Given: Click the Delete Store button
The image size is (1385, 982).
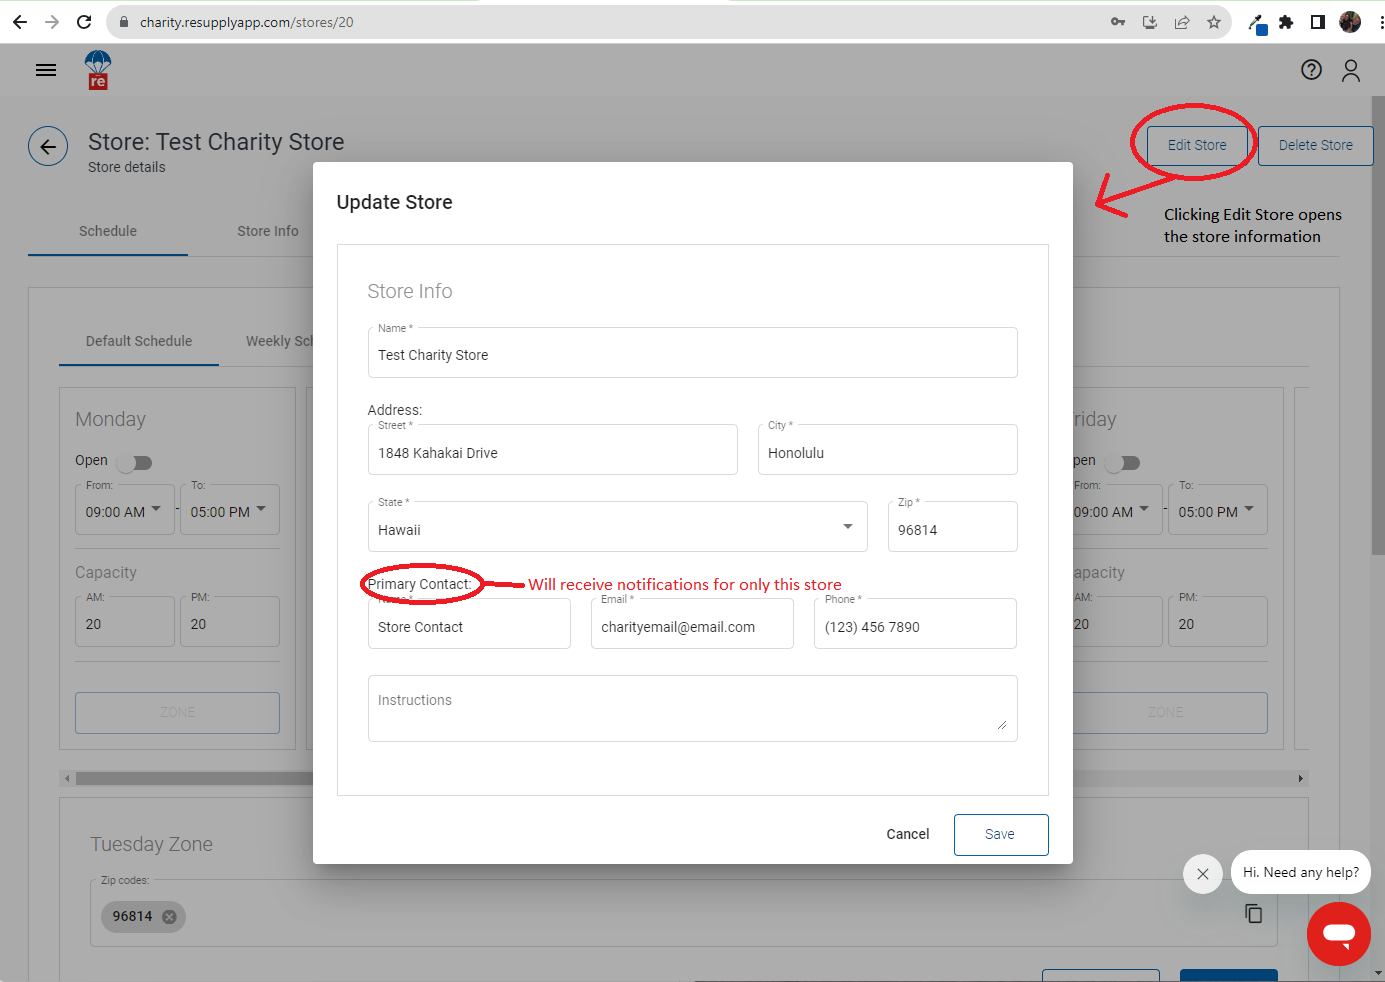Looking at the screenshot, I should (1316, 145).
